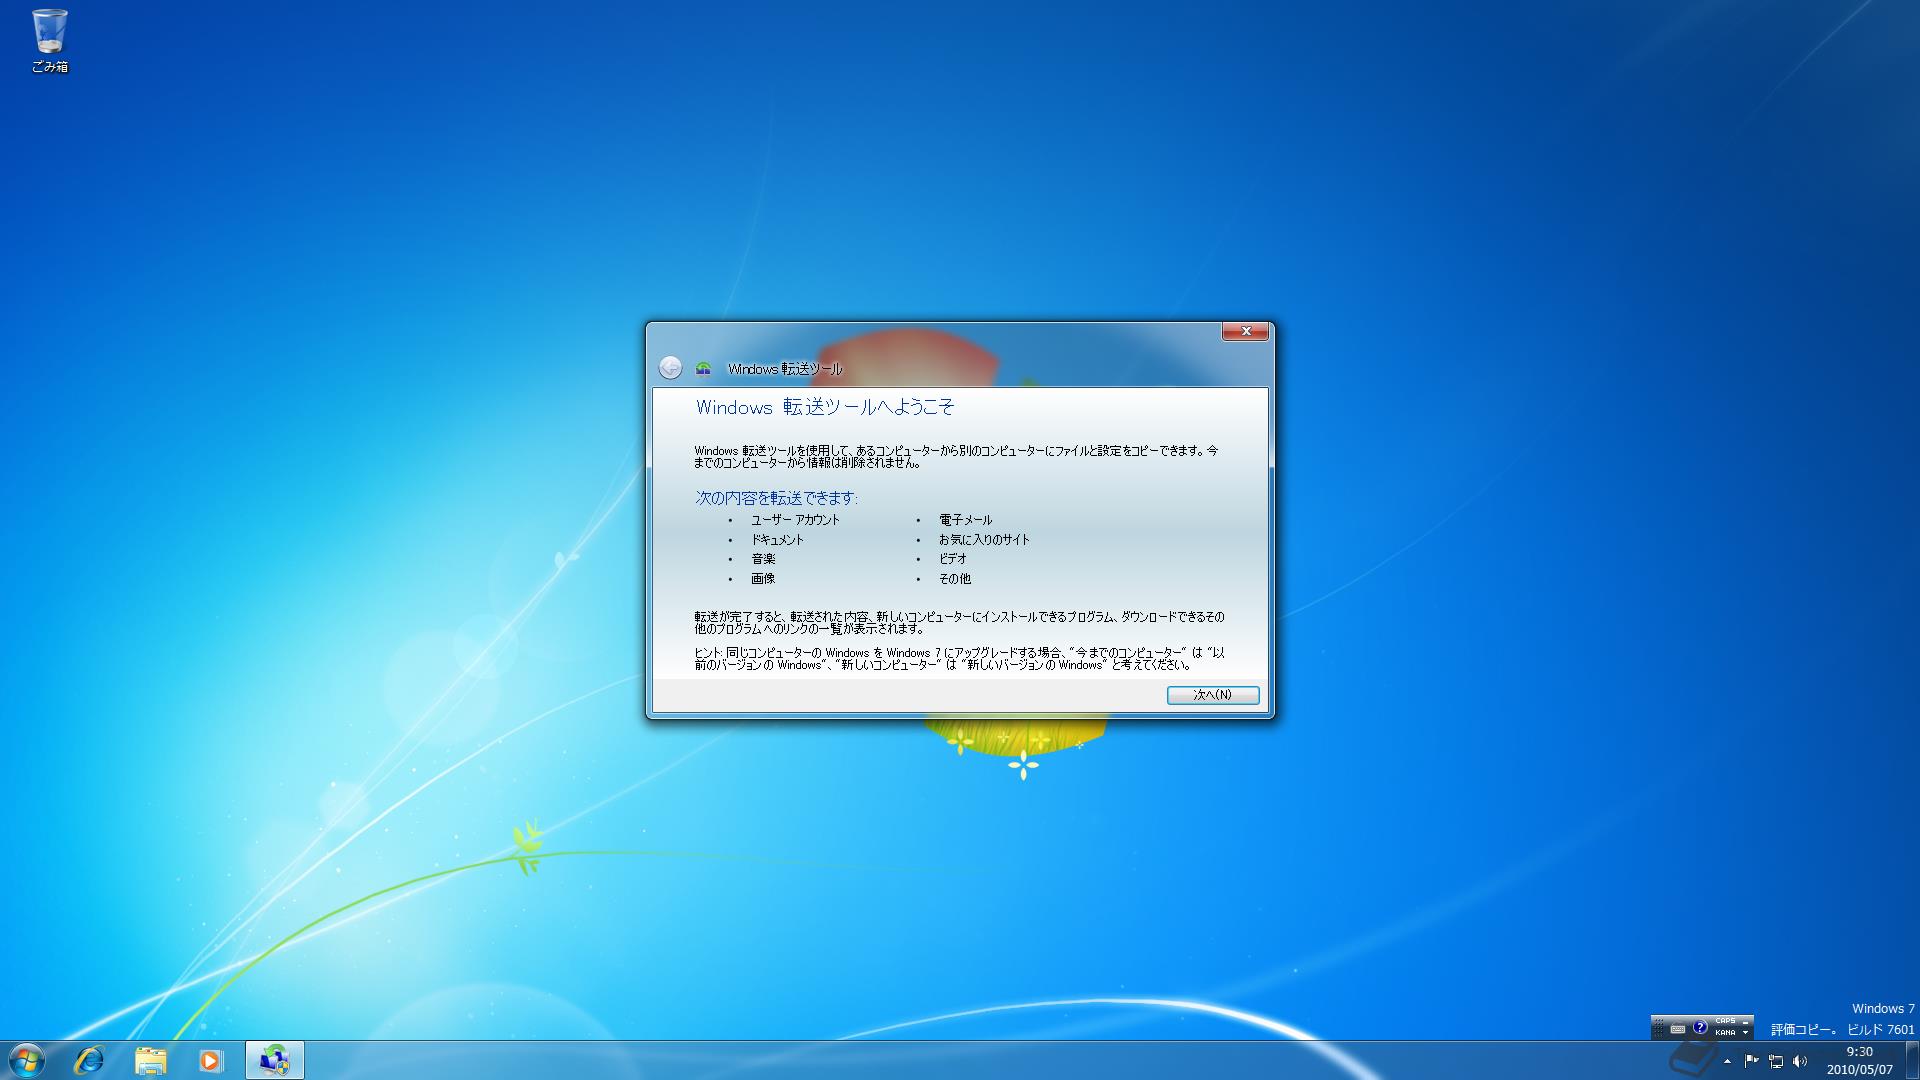Click the list item その他

tap(955, 579)
